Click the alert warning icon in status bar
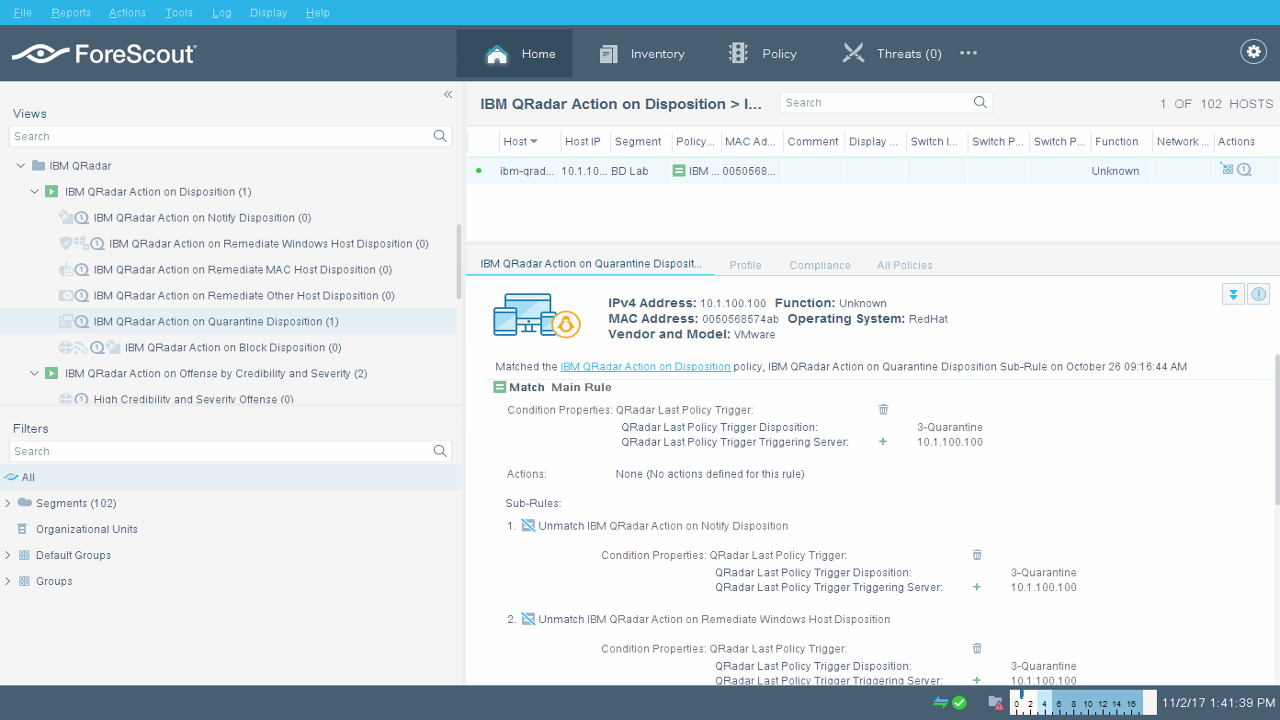The width and height of the screenshot is (1280, 720). click(995, 703)
